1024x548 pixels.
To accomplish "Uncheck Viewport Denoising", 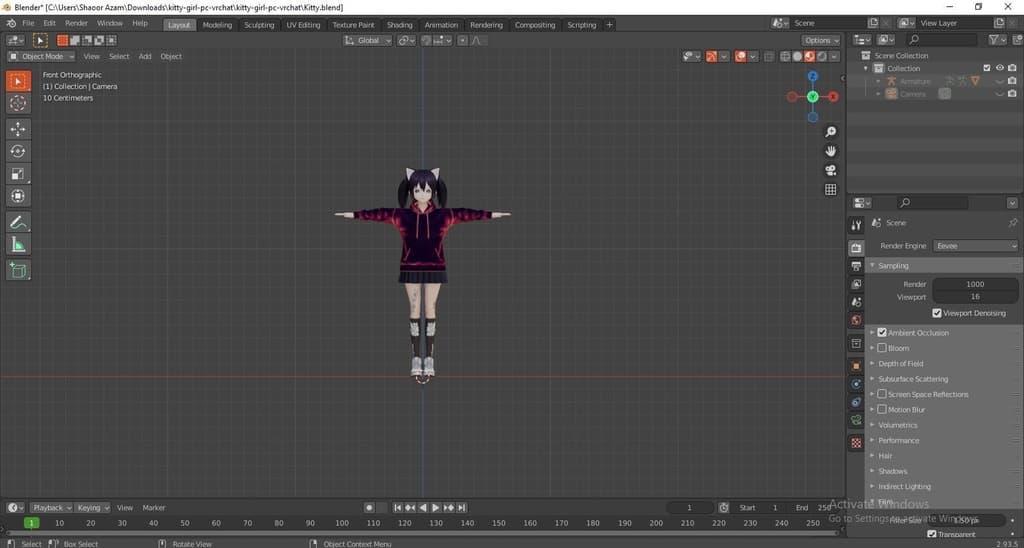I will coord(936,313).
